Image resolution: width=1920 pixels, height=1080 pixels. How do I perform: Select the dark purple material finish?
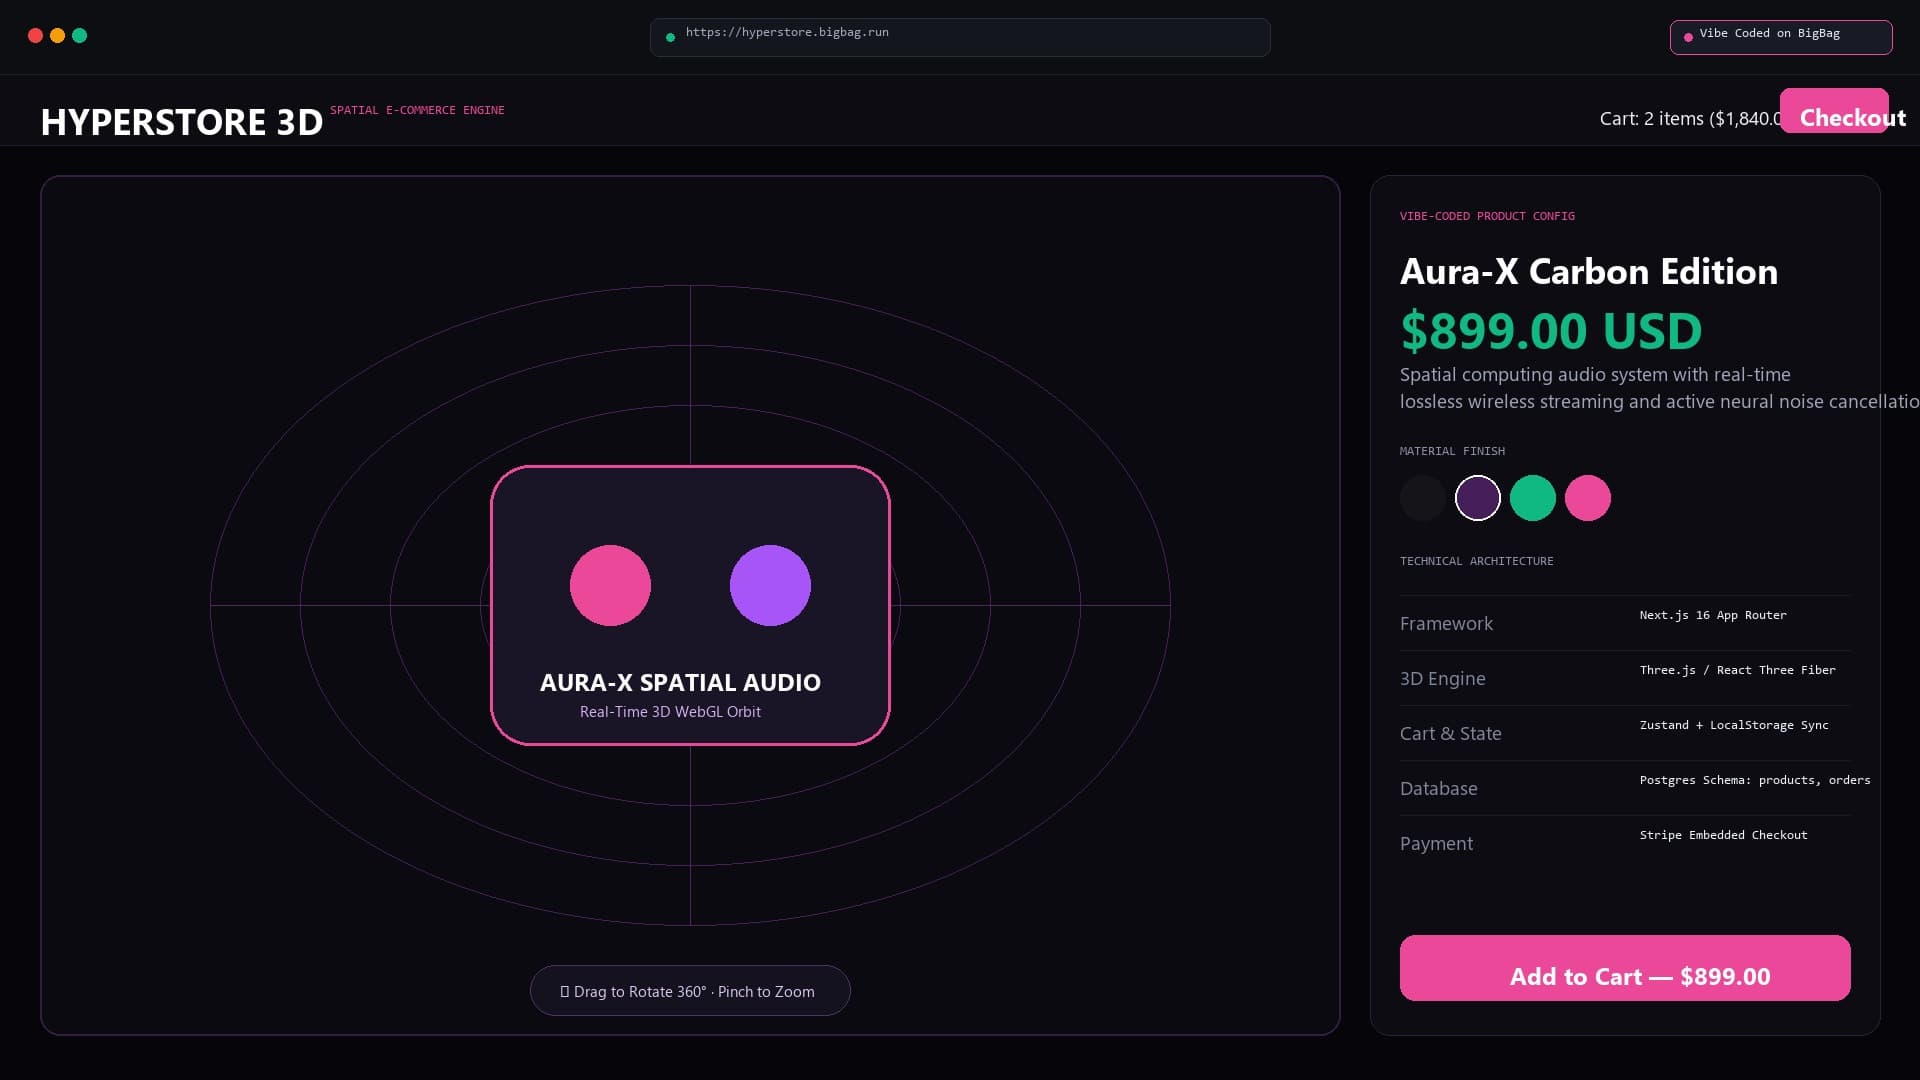pos(1477,498)
